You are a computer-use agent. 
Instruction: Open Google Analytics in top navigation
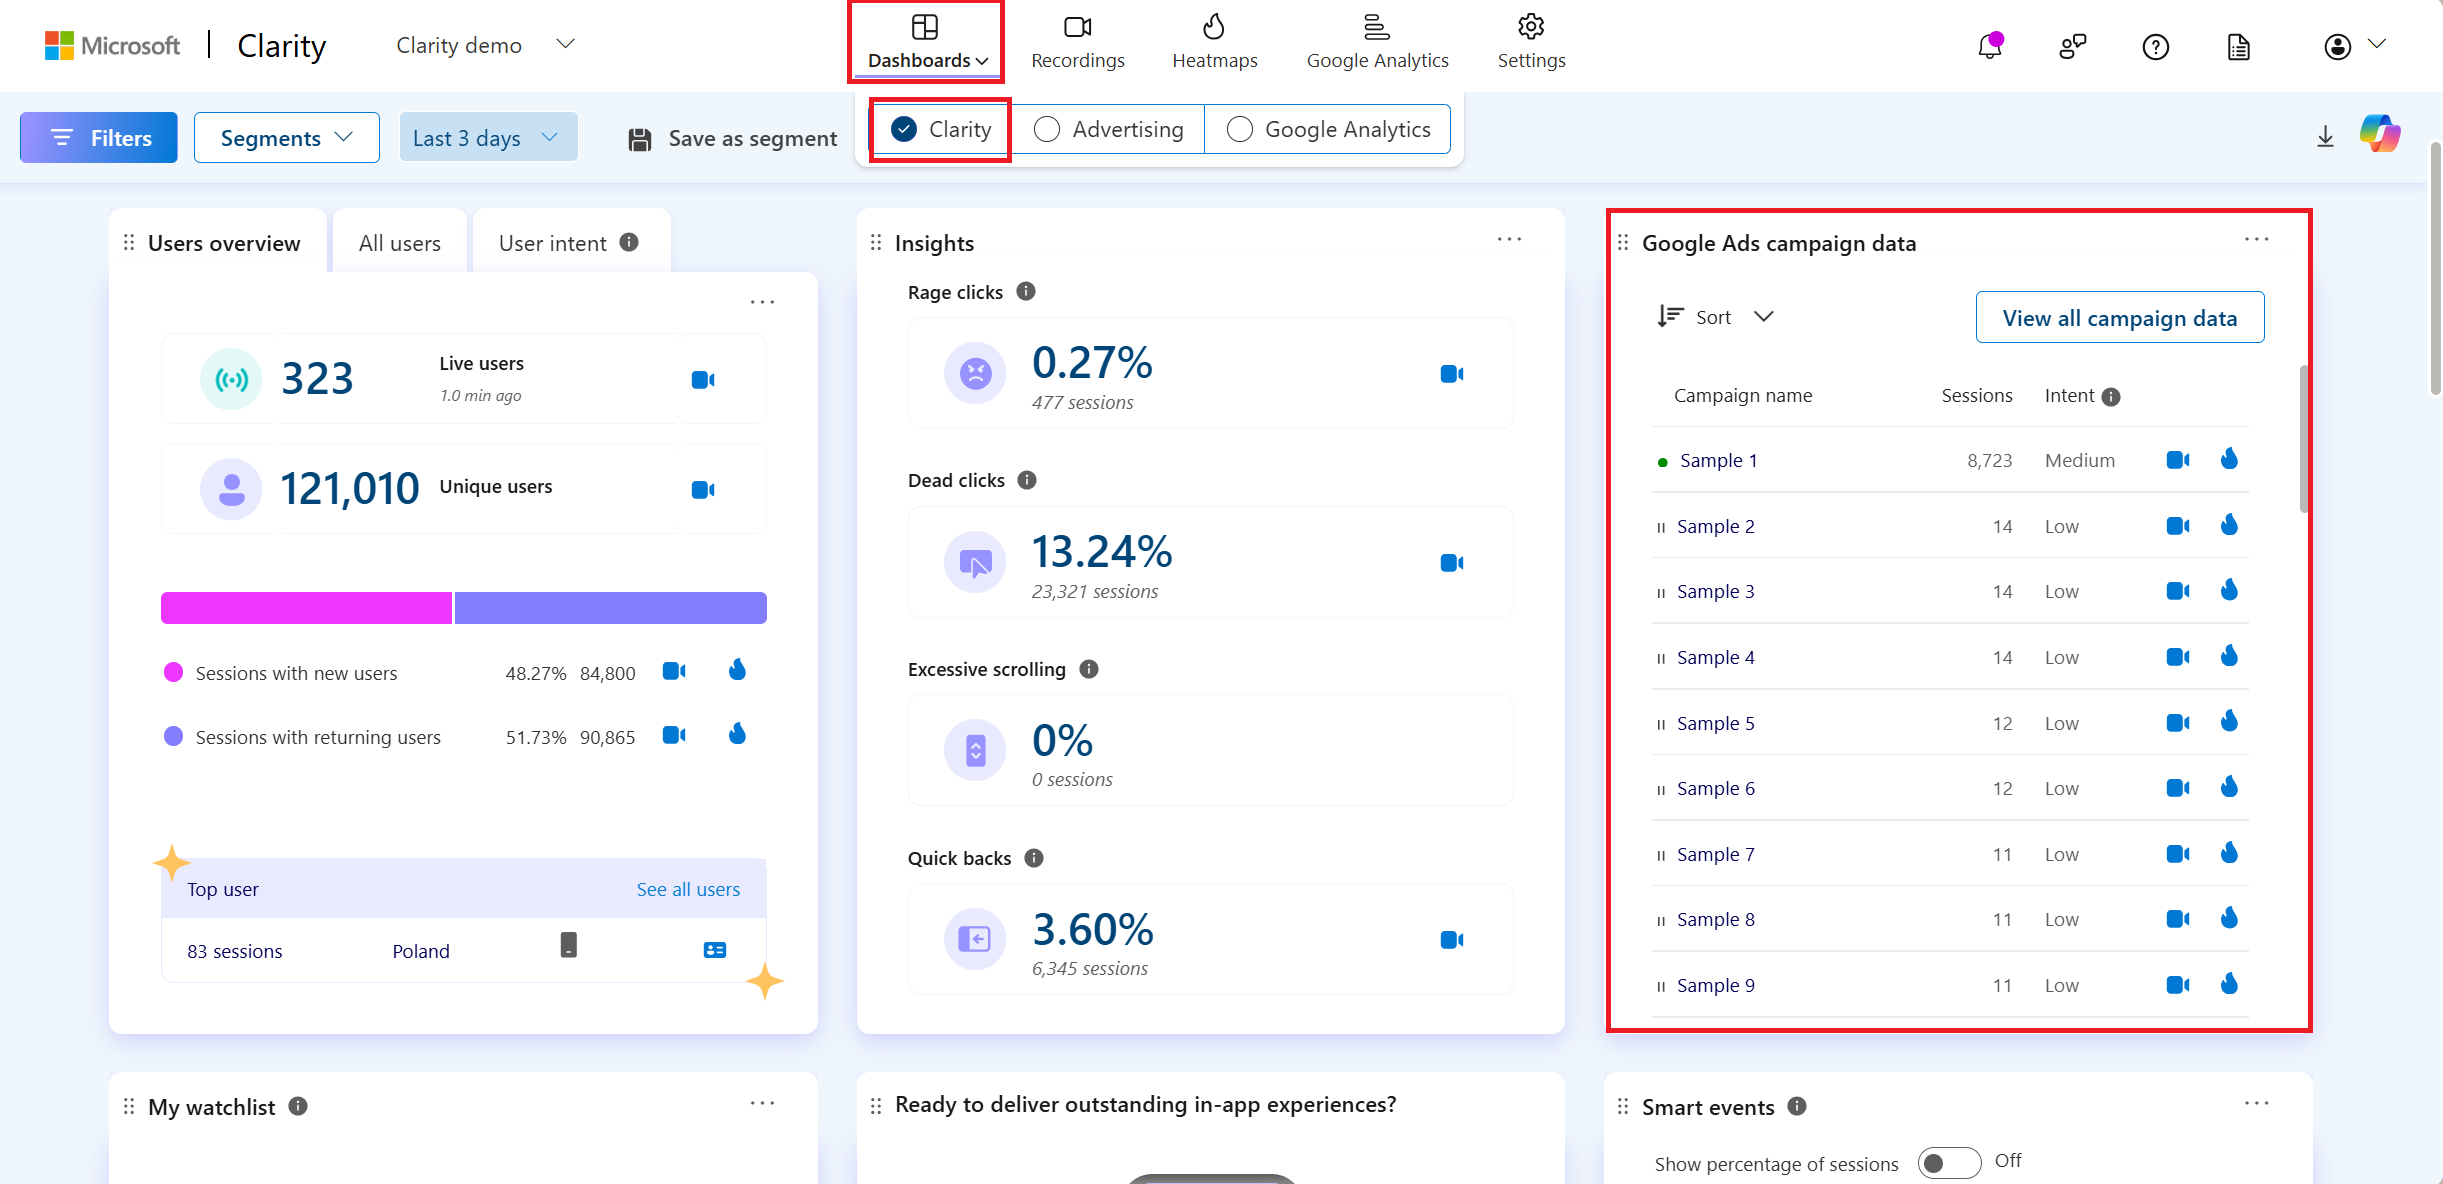tap(1377, 43)
